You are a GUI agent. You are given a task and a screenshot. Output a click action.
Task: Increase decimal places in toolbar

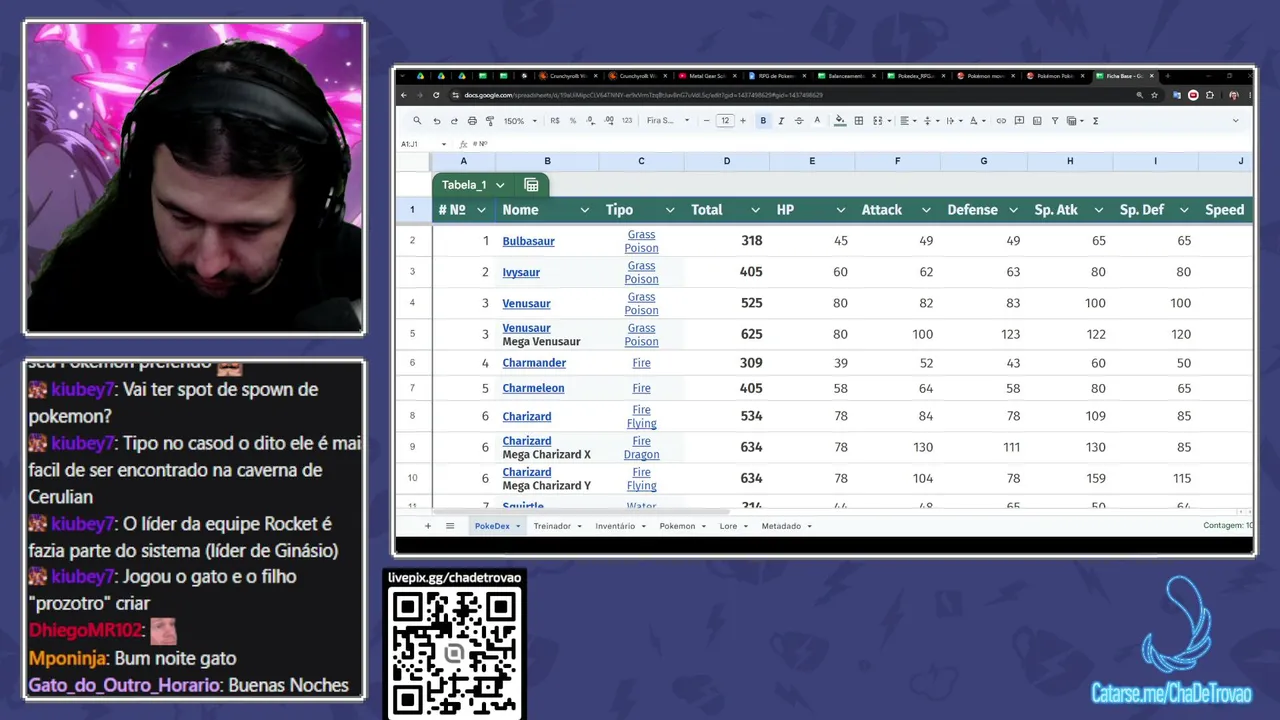pyautogui.click(x=609, y=121)
